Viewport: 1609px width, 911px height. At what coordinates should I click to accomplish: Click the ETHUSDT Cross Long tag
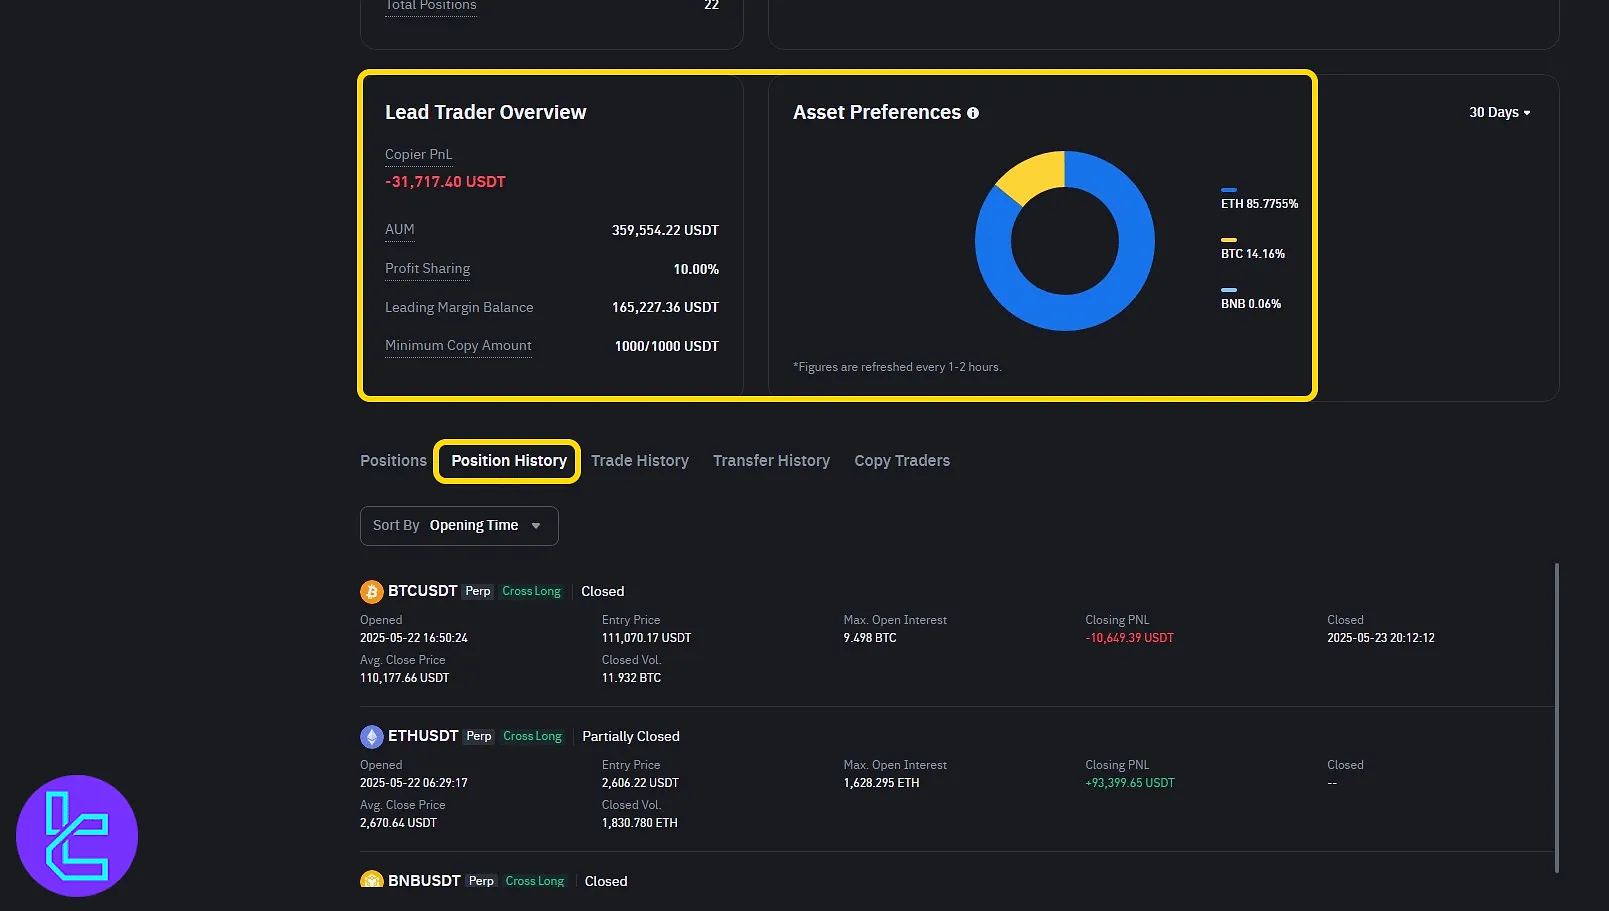tap(532, 737)
